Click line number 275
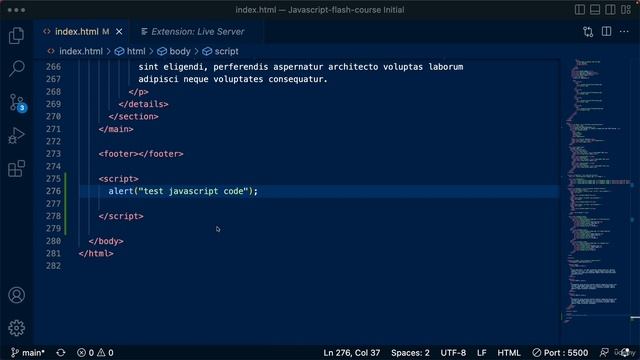640x360 pixels. tap(53, 179)
